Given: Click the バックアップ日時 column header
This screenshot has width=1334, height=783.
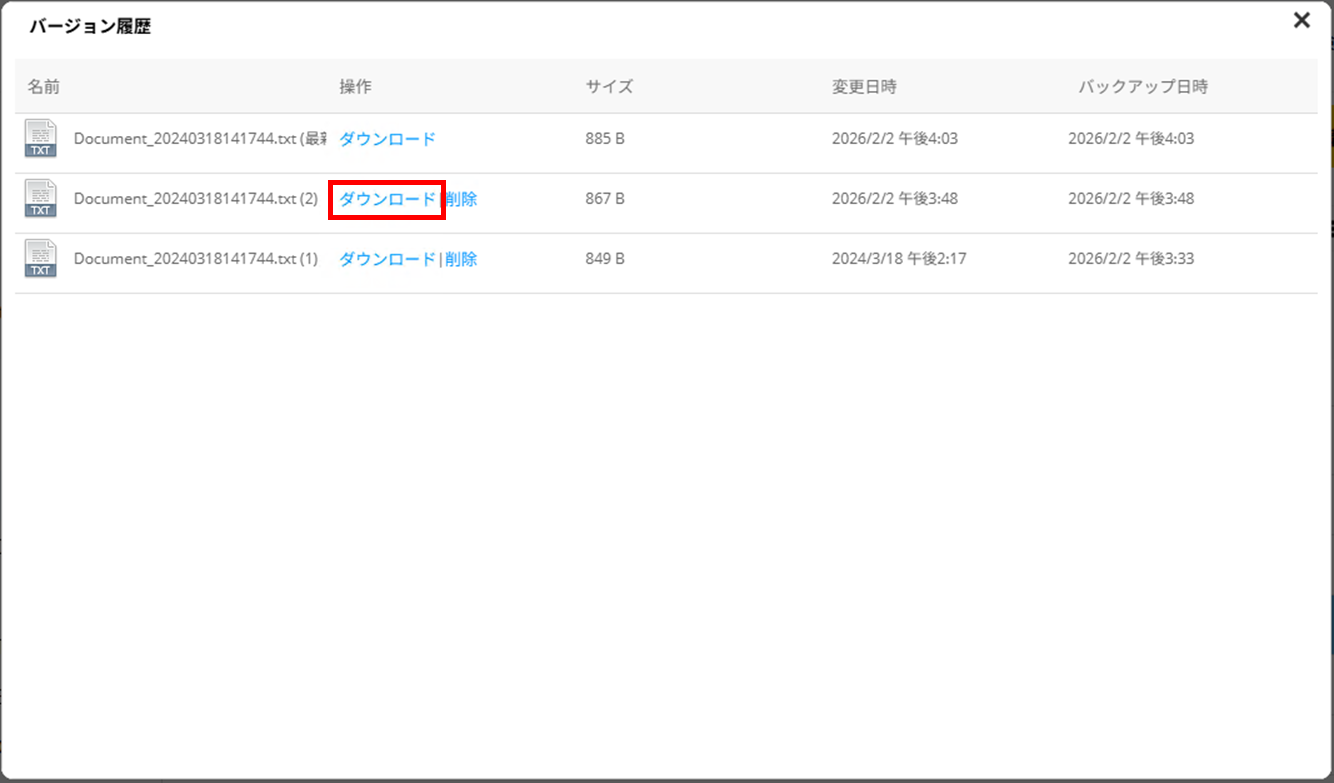Looking at the screenshot, I should point(1143,87).
